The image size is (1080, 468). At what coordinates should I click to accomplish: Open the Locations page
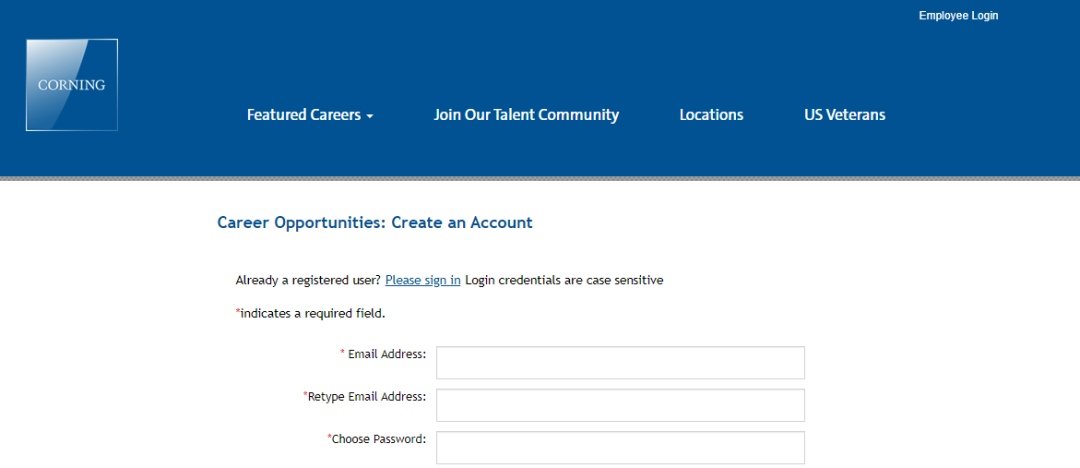point(711,115)
